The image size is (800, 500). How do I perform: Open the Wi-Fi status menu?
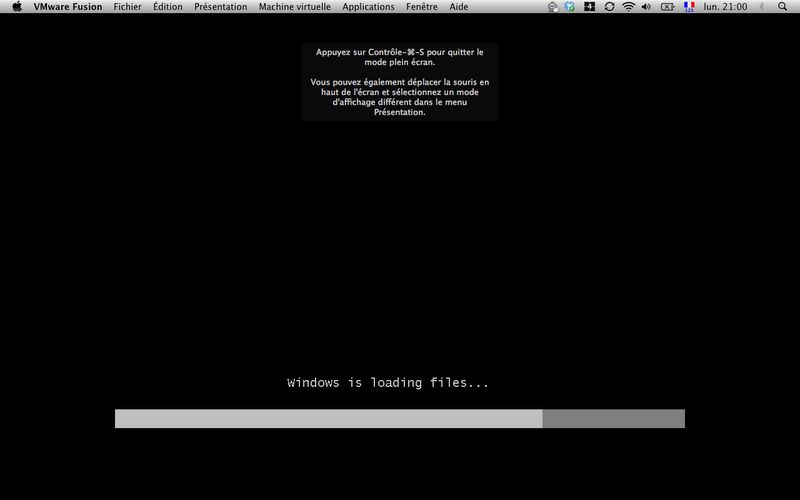click(x=629, y=7)
